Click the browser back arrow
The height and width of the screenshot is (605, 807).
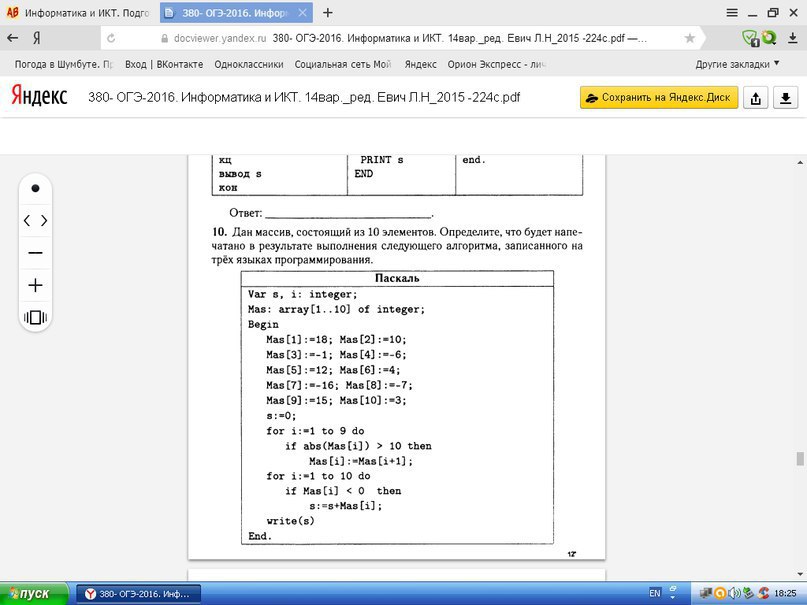12,38
